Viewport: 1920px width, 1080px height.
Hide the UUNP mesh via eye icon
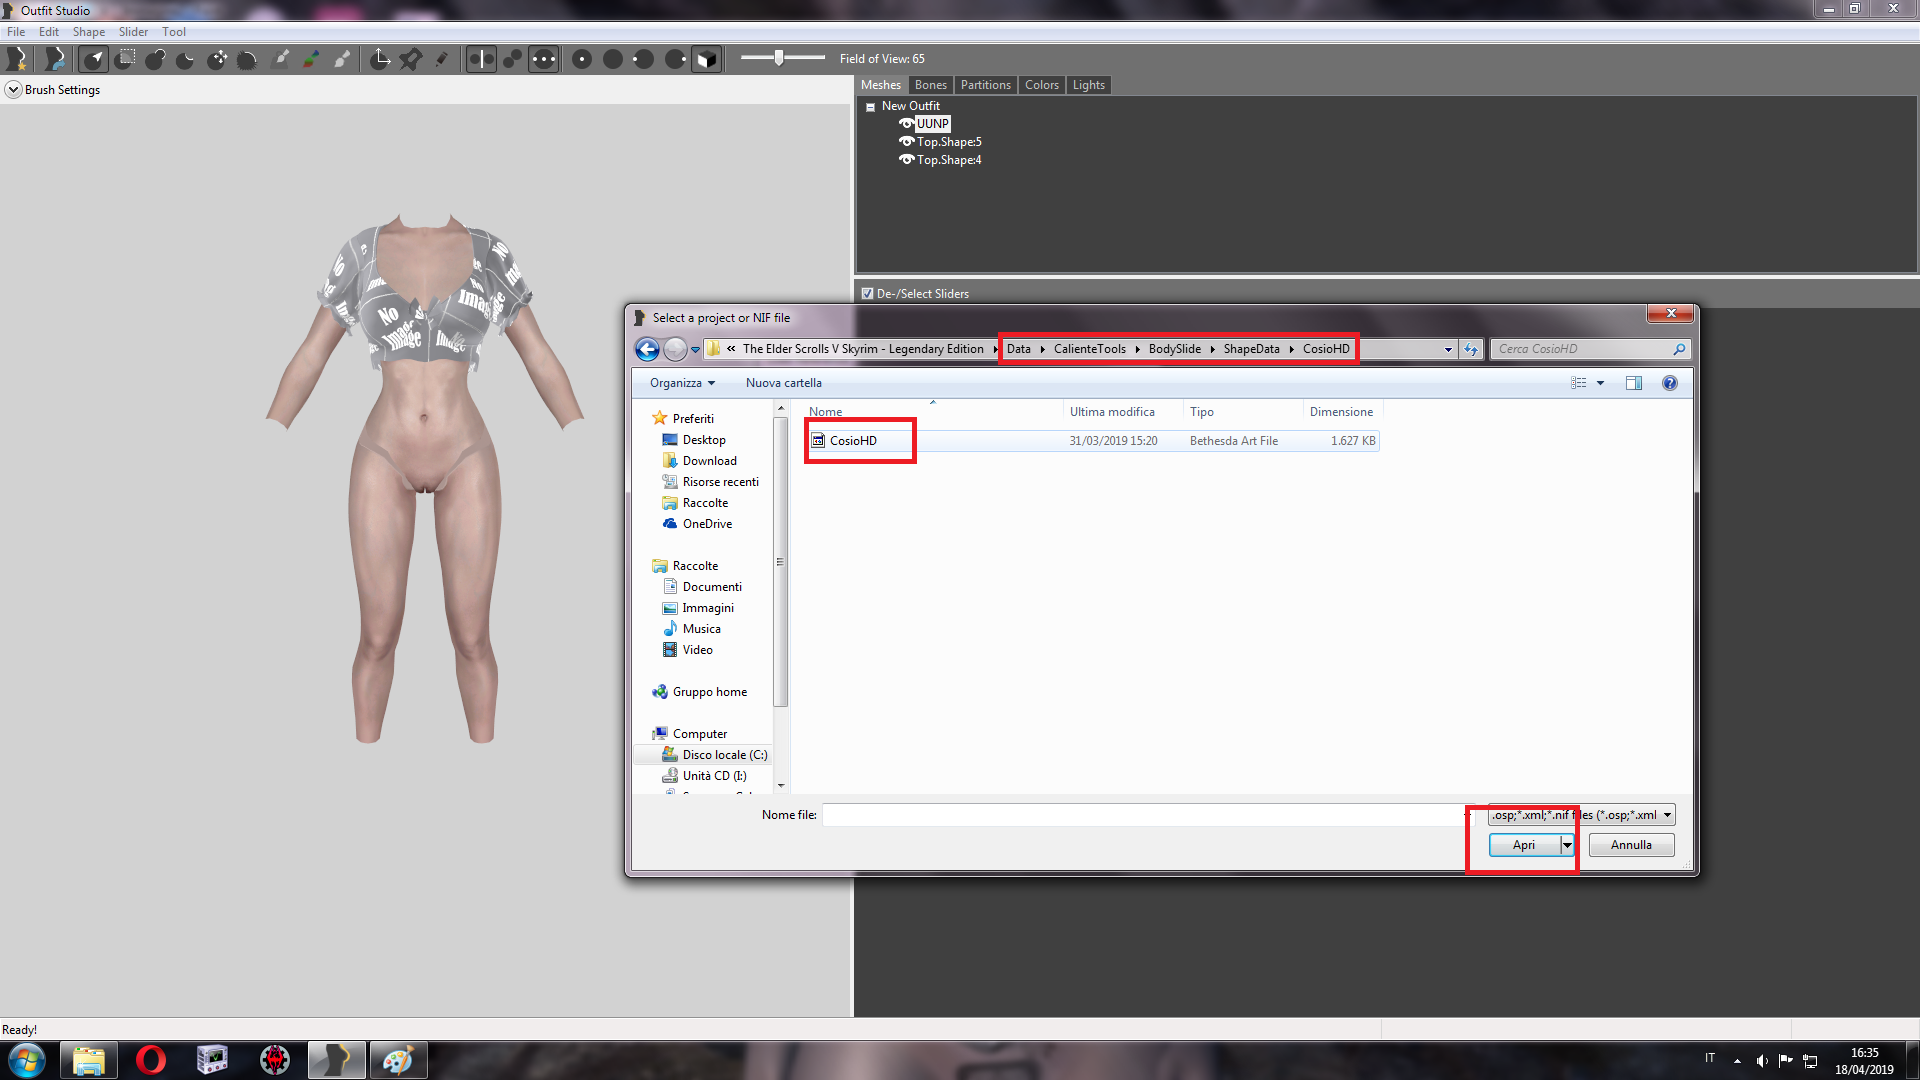coord(906,124)
